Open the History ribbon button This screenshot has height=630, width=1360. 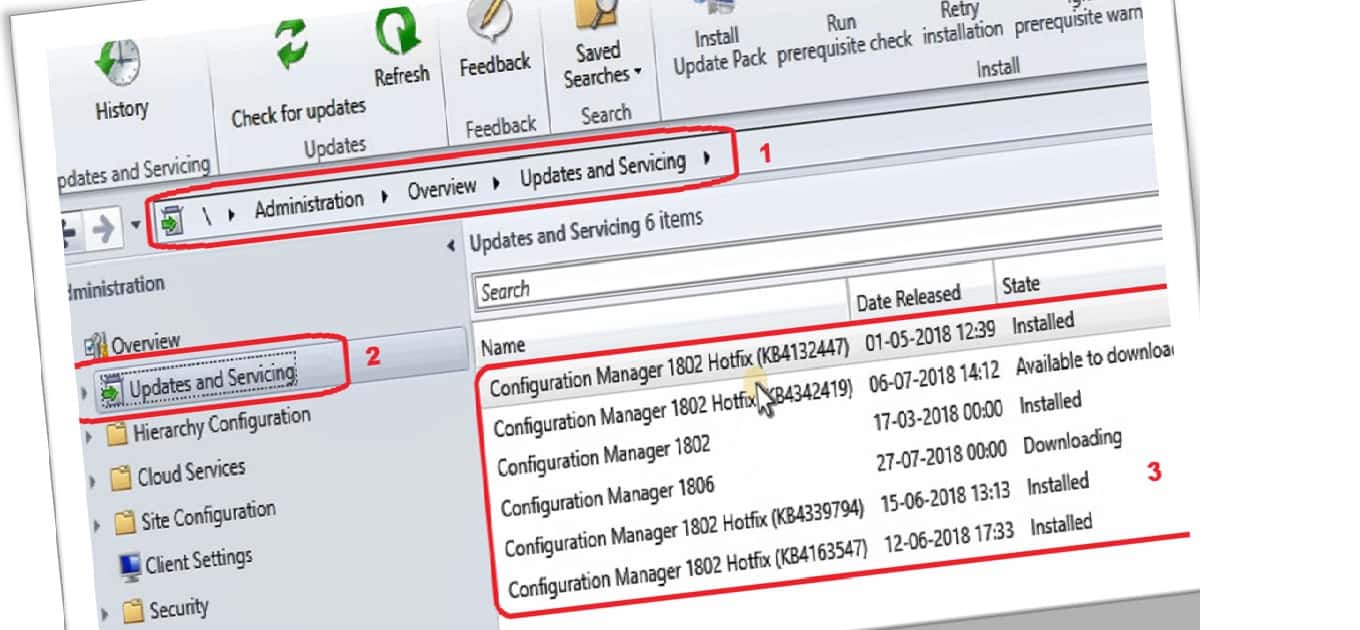(x=121, y=79)
